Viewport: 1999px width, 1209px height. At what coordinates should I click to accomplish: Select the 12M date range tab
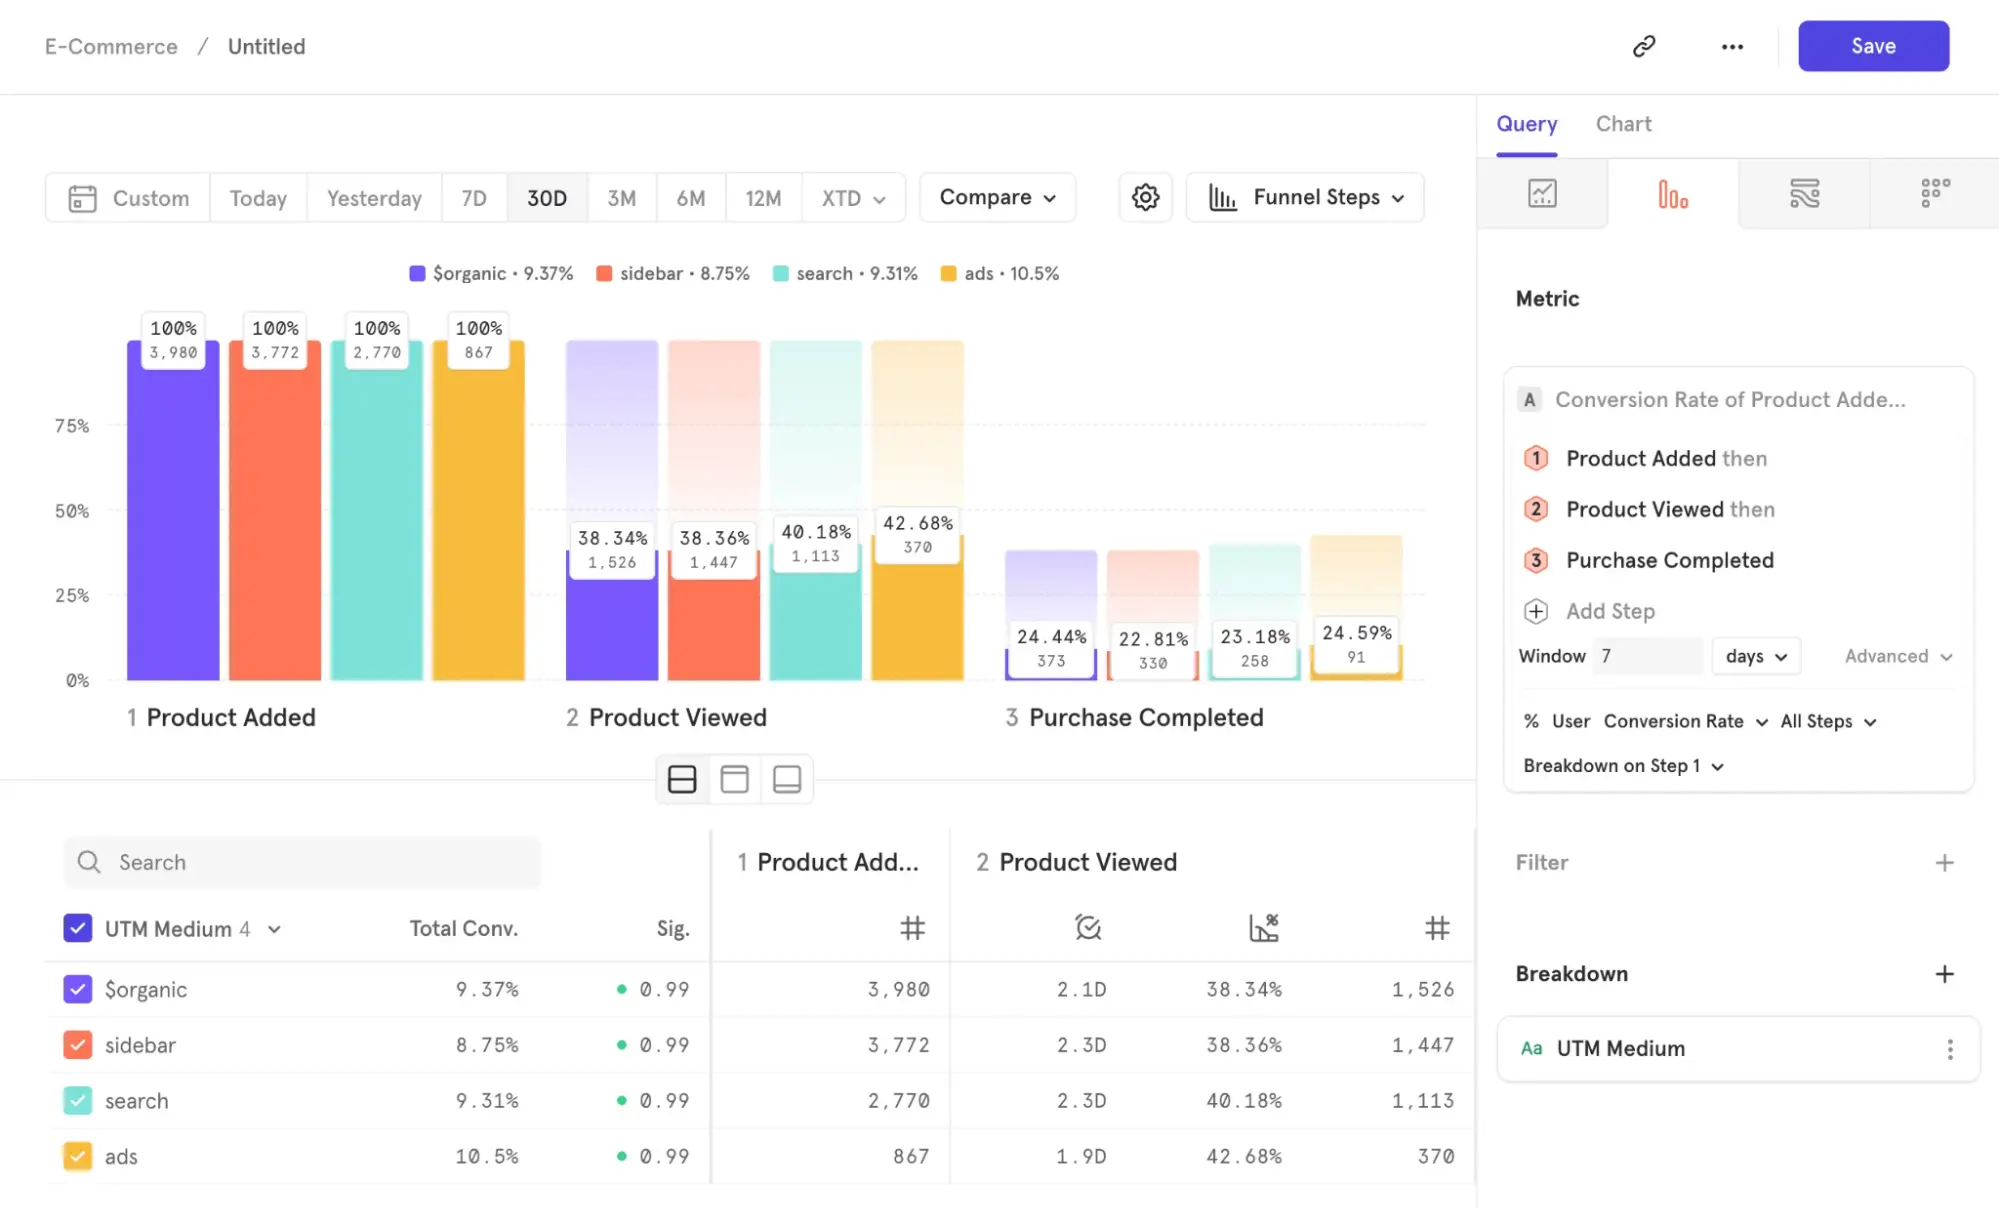[763, 197]
